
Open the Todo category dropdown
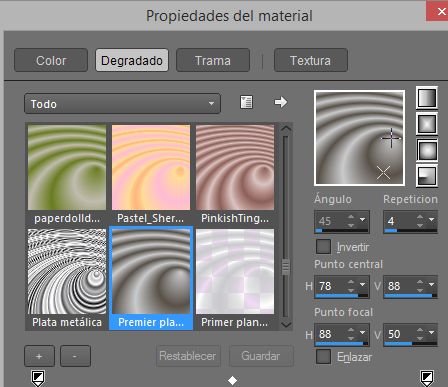[122, 104]
